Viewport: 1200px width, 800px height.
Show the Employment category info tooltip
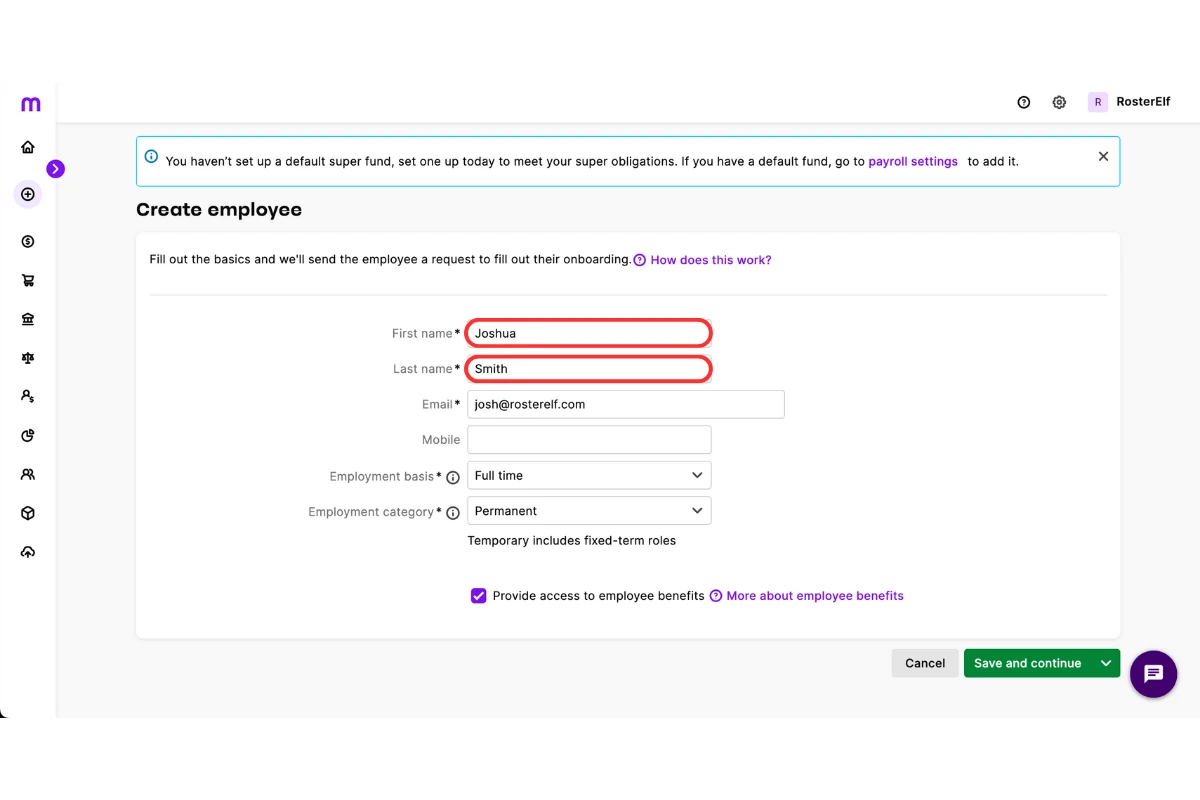click(x=453, y=513)
